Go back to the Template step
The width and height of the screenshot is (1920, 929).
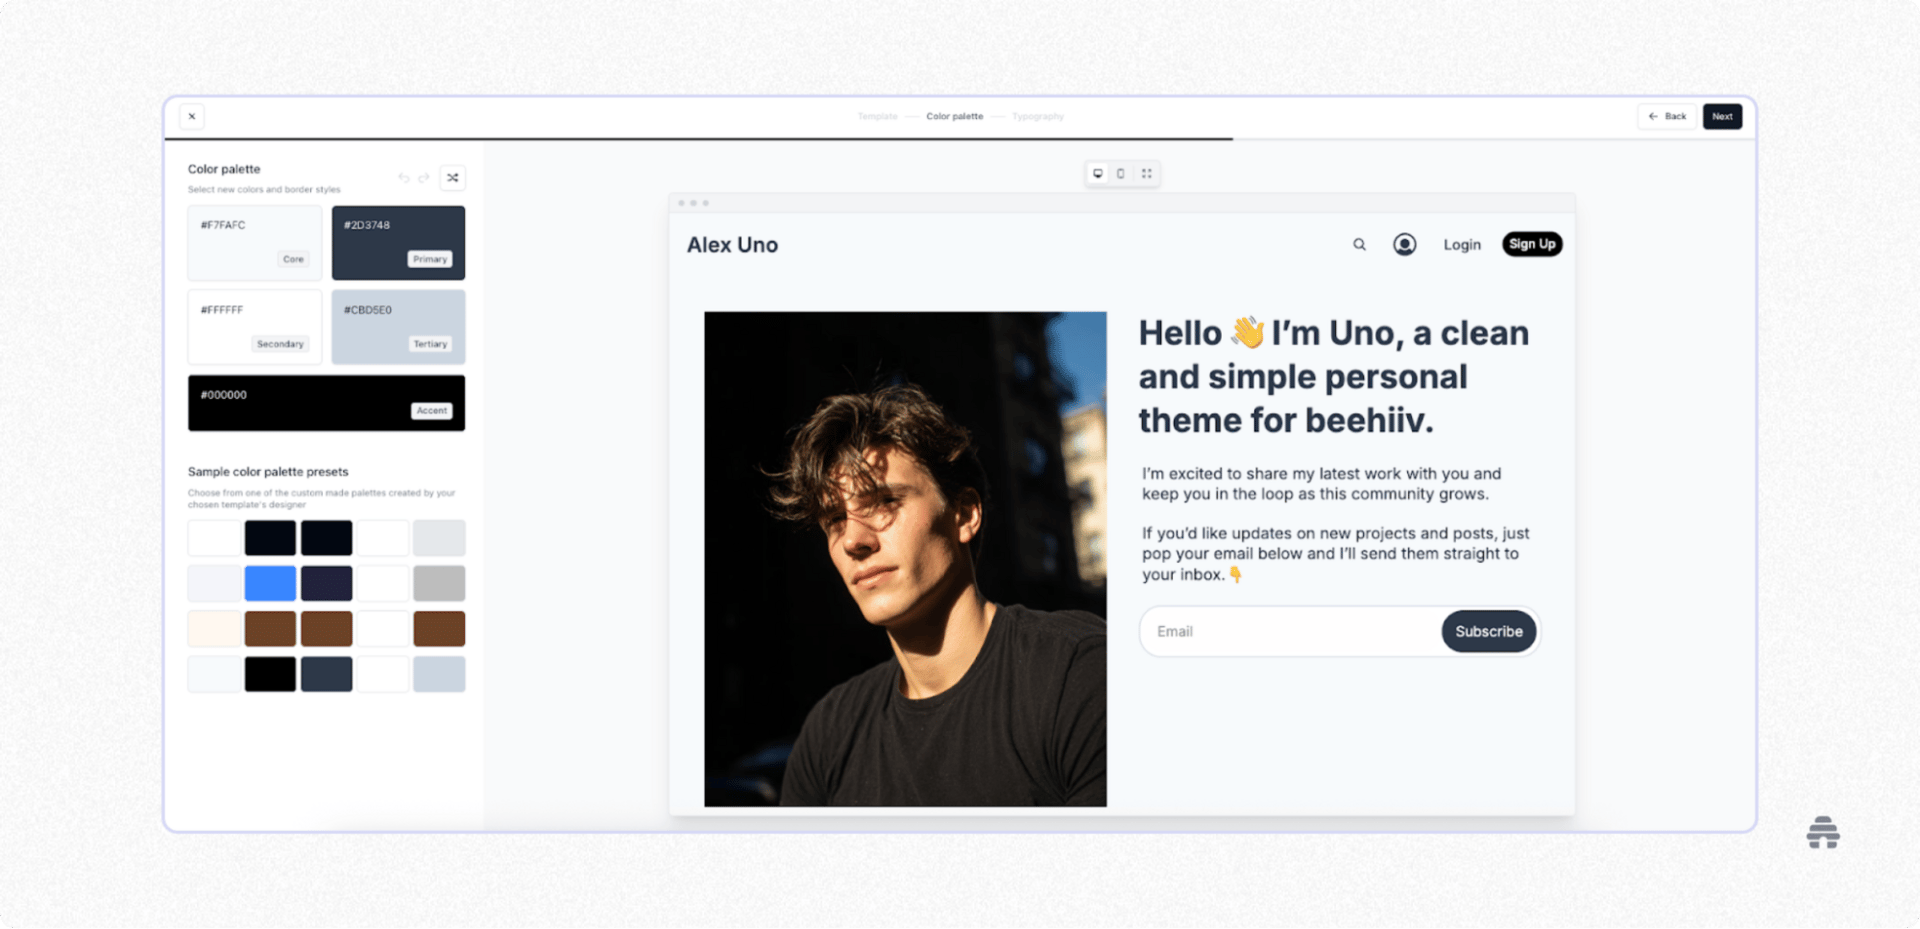coord(877,116)
